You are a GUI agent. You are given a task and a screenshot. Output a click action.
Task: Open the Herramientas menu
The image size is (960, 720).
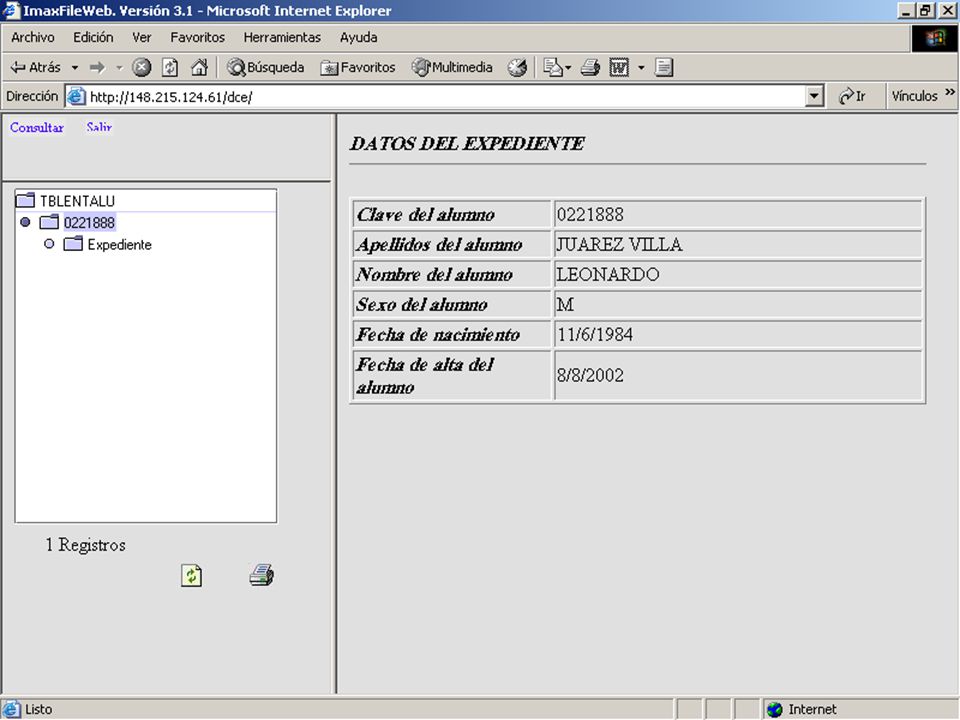point(282,37)
